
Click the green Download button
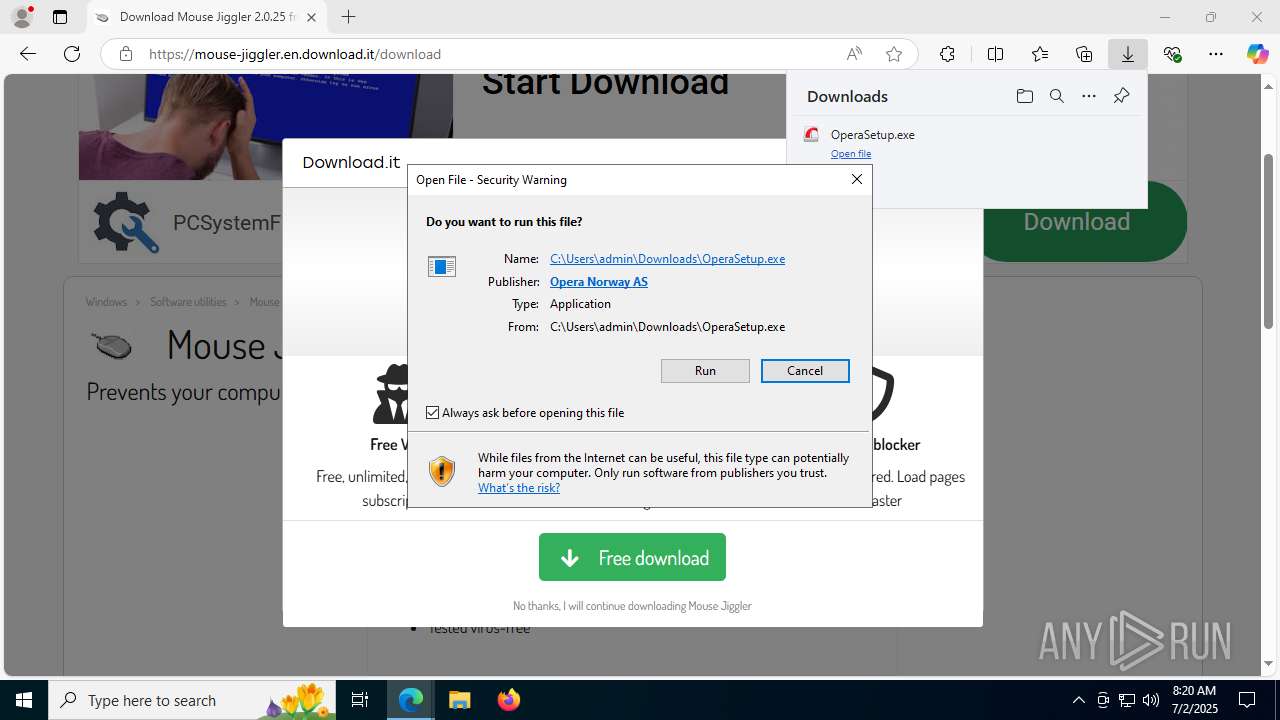(1076, 222)
